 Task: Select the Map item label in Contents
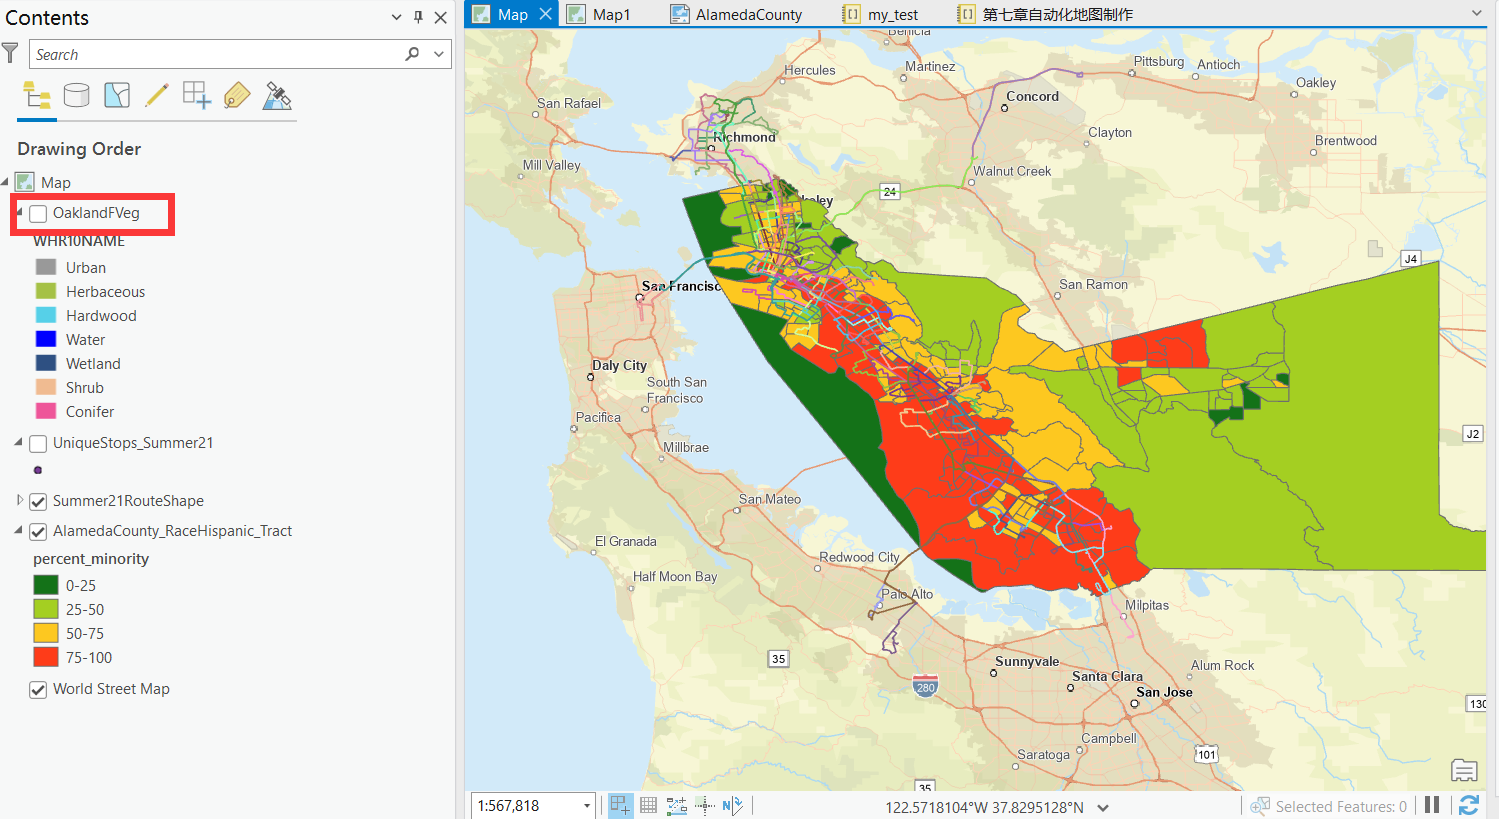[x=56, y=183]
